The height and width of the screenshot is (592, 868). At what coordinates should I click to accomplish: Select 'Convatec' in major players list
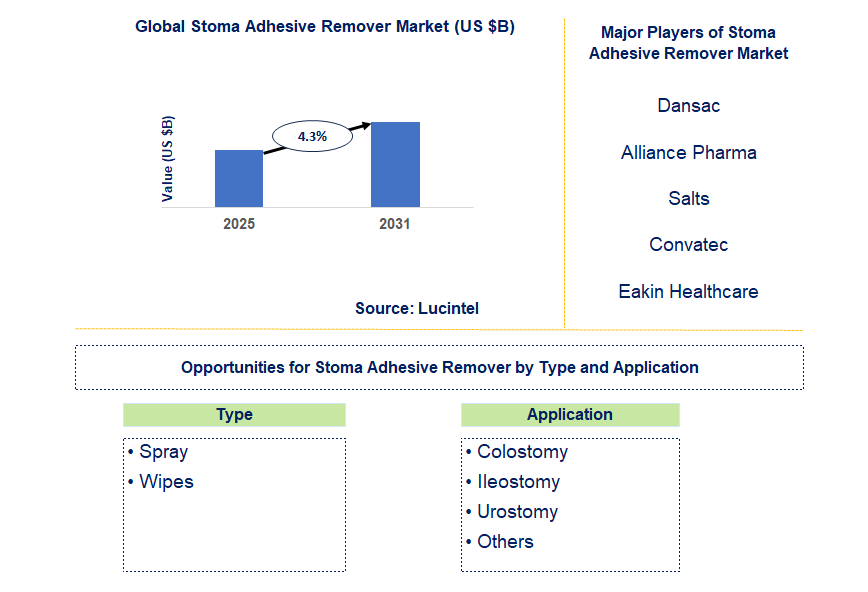pyautogui.click(x=689, y=244)
